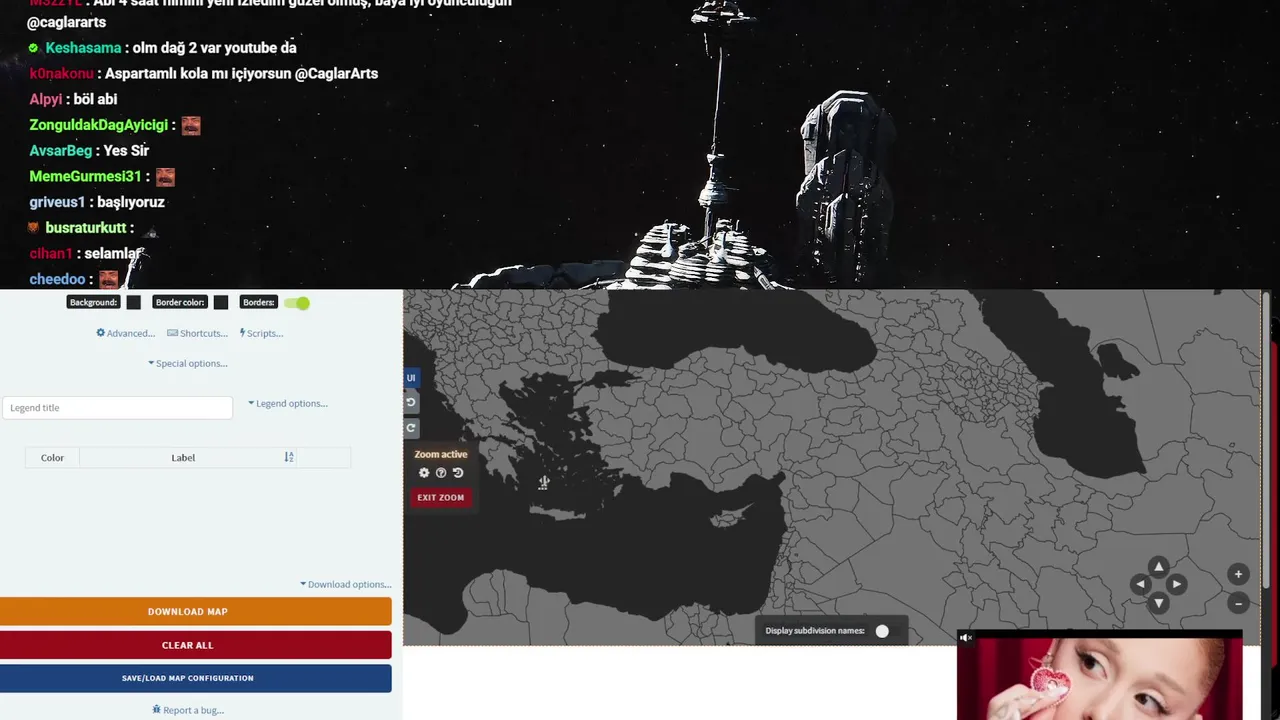1280x720 pixels.
Task: Open the Background color swatch
Action: click(x=133, y=303)
